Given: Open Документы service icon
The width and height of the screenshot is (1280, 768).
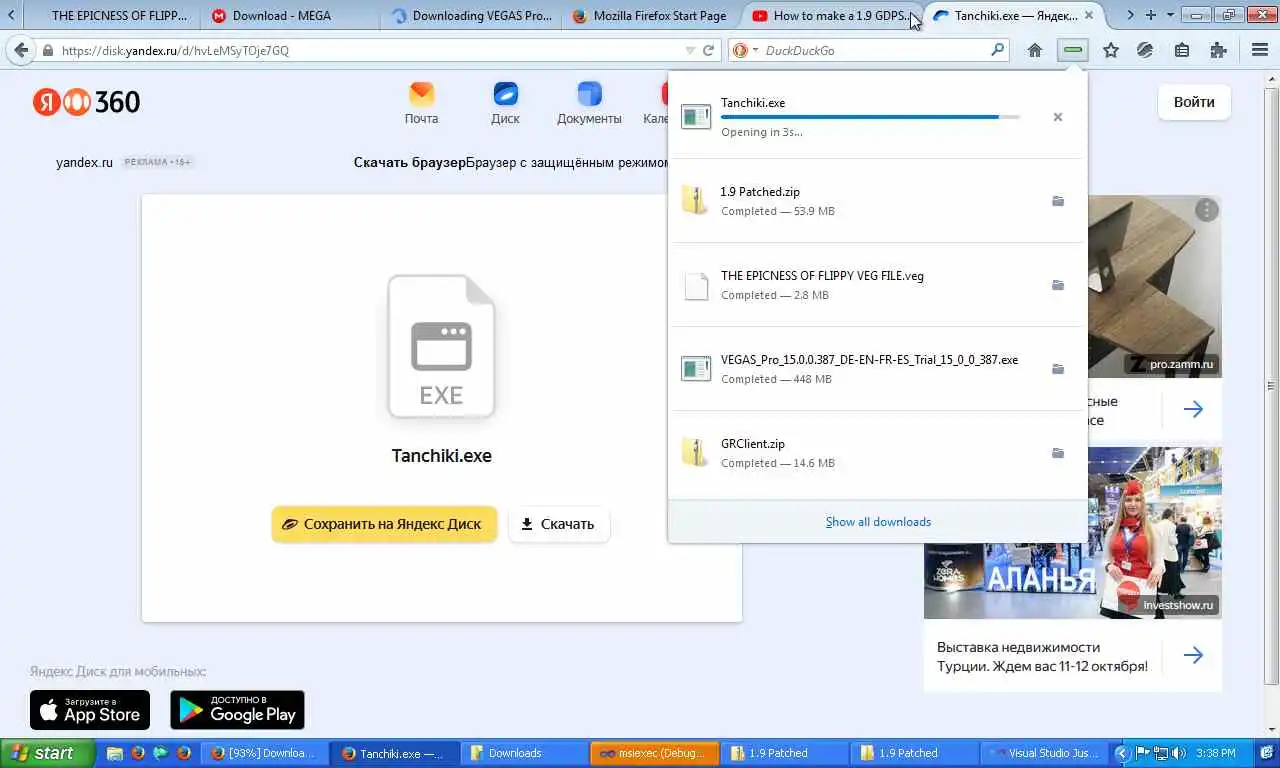Looking at the screenshot, I should click(x=589, y=103).
